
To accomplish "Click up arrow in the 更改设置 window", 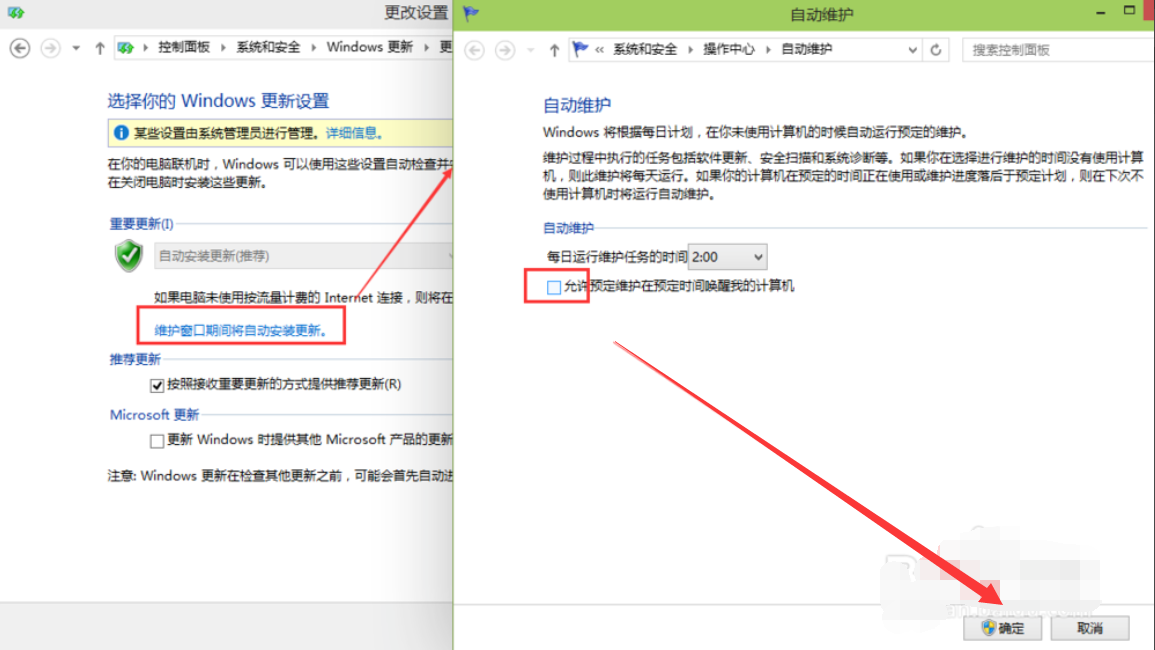I will click(99, 48).
